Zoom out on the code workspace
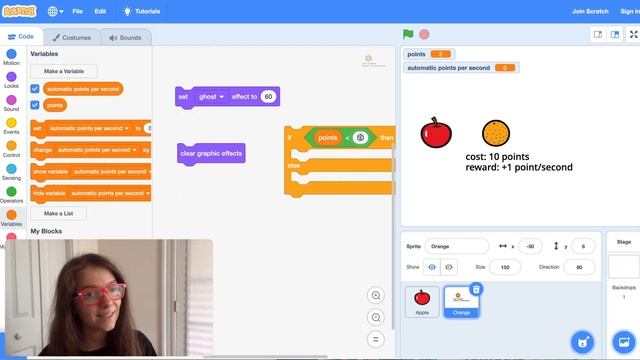 pos(376,317)
